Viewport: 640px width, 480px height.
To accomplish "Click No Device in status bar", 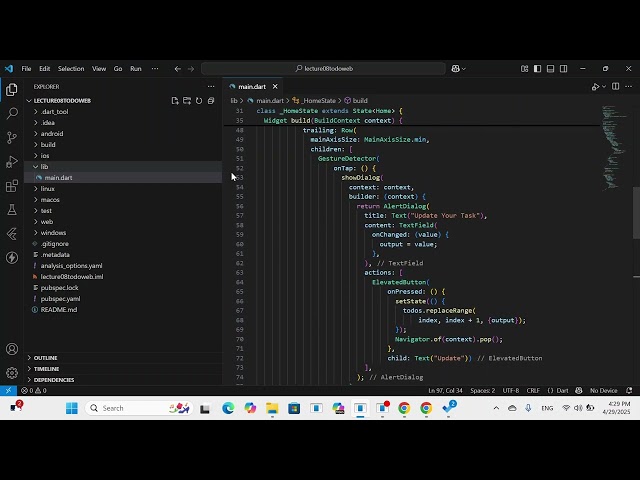I will 603,391.
